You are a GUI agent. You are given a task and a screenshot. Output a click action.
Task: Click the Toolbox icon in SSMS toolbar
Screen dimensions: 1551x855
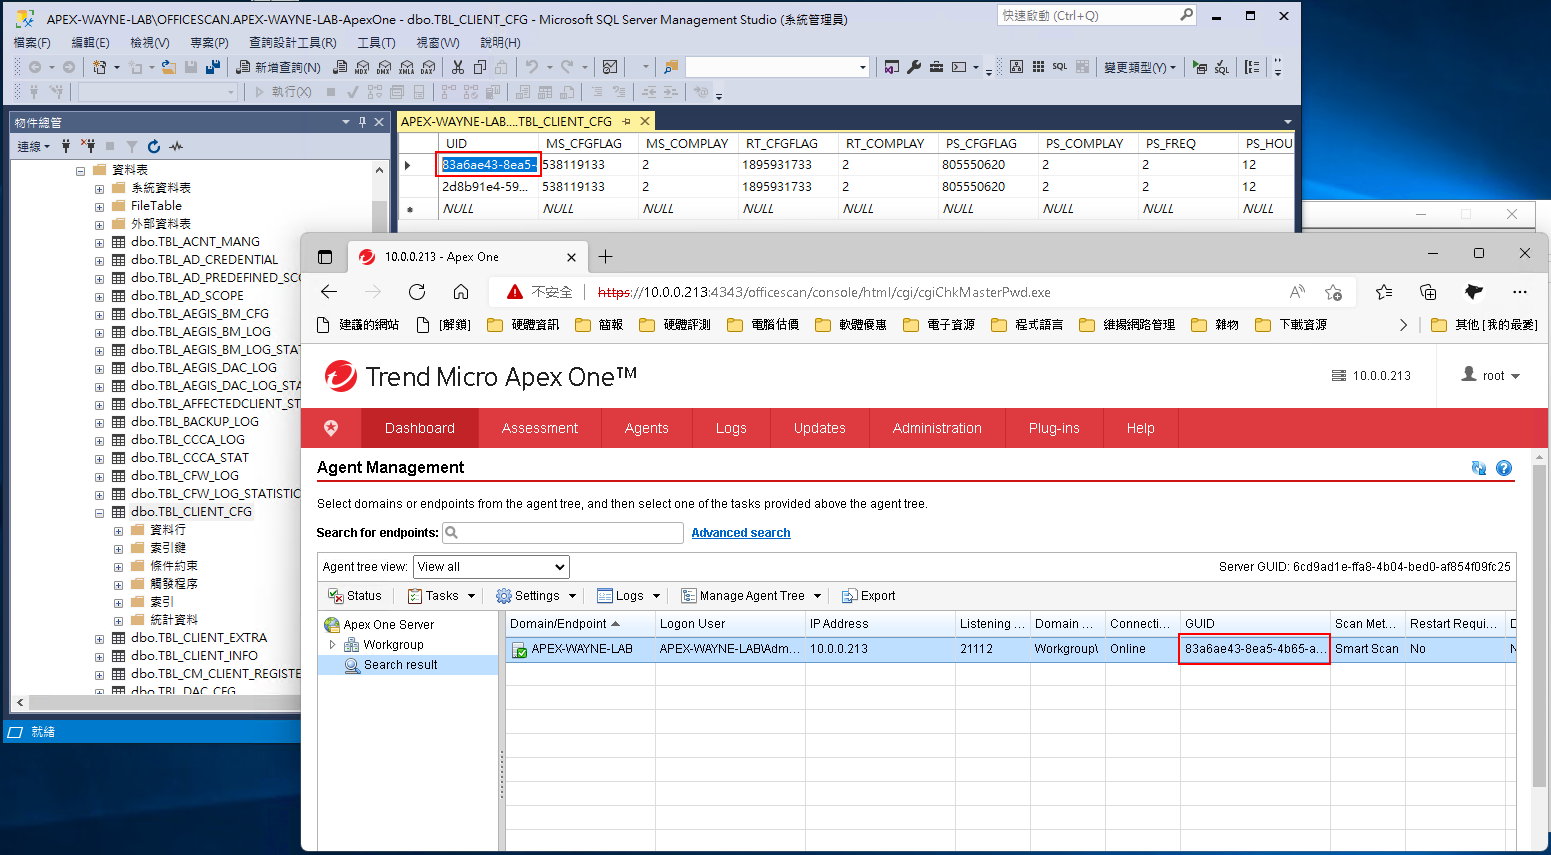pos(936,67)
